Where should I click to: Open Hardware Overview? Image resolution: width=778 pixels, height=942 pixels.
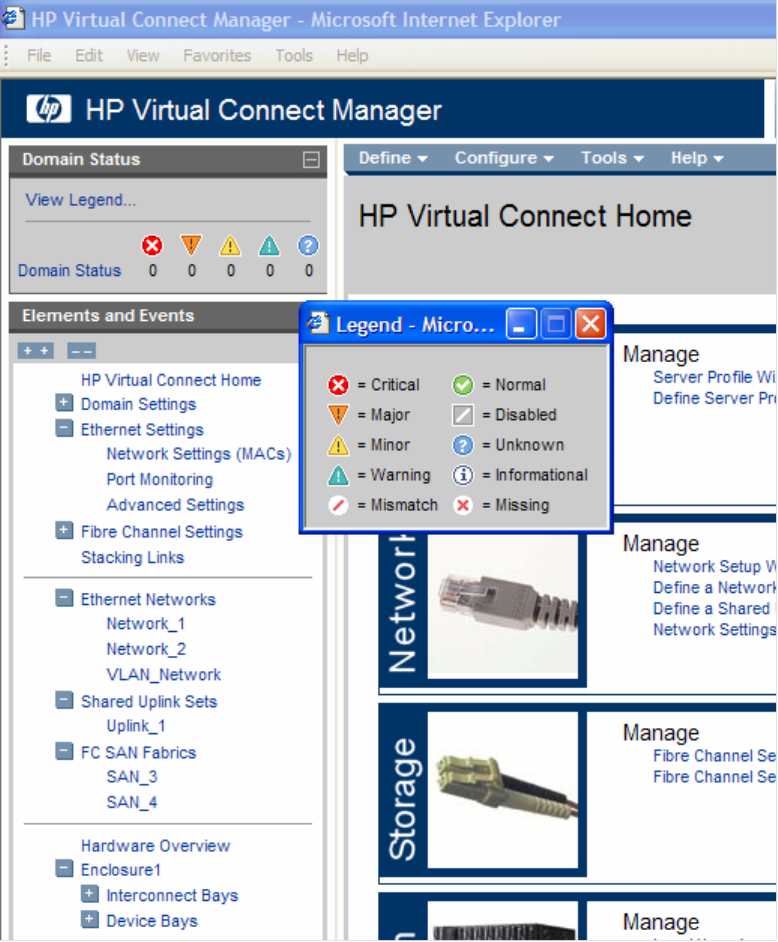coord(156,846)
